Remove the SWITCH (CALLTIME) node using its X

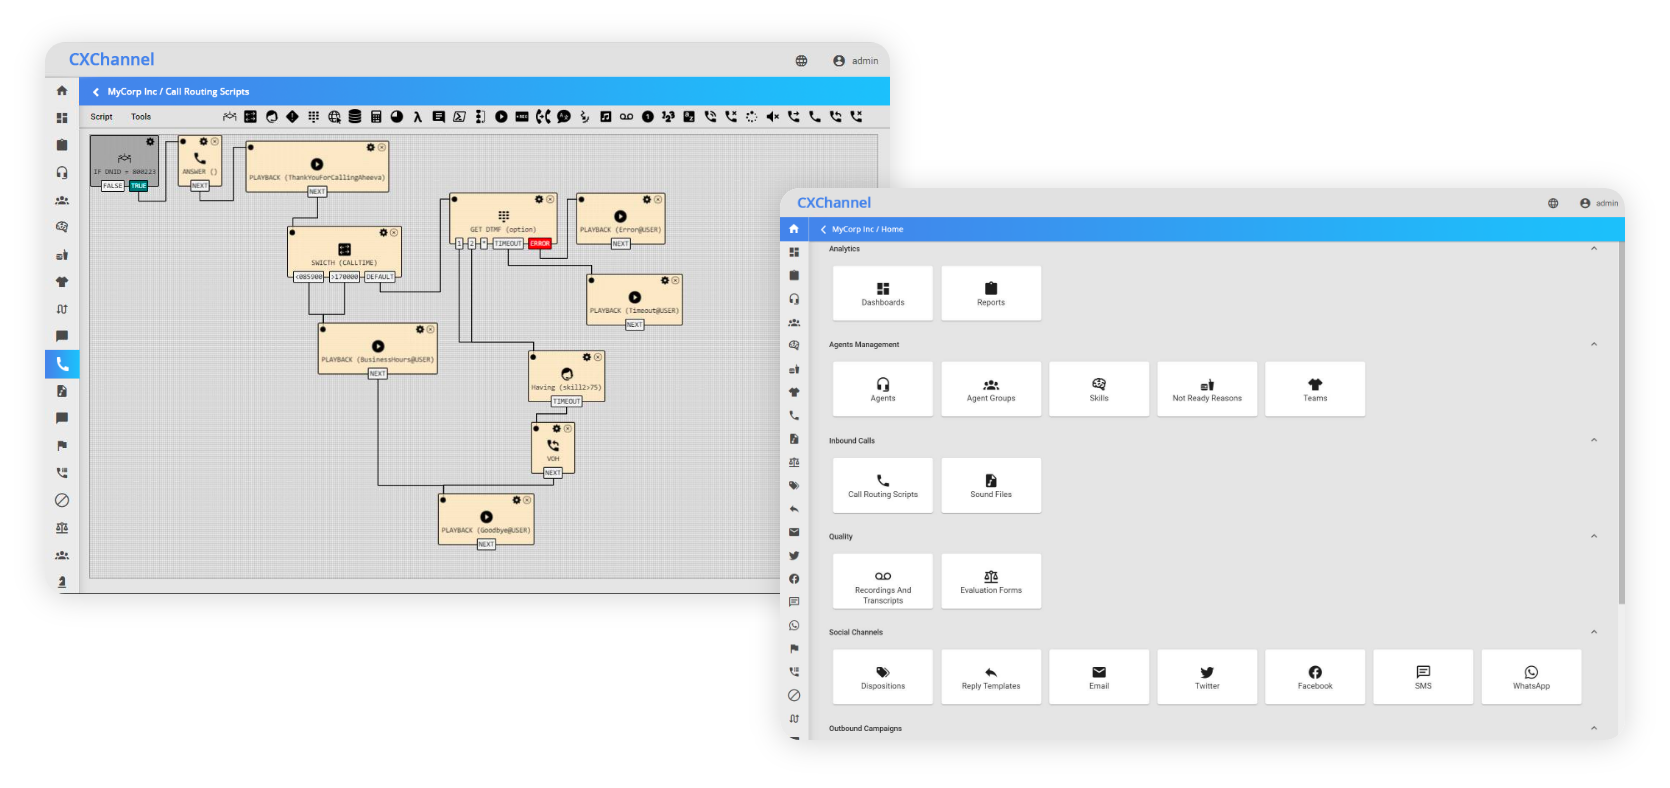tap(394, 233)
